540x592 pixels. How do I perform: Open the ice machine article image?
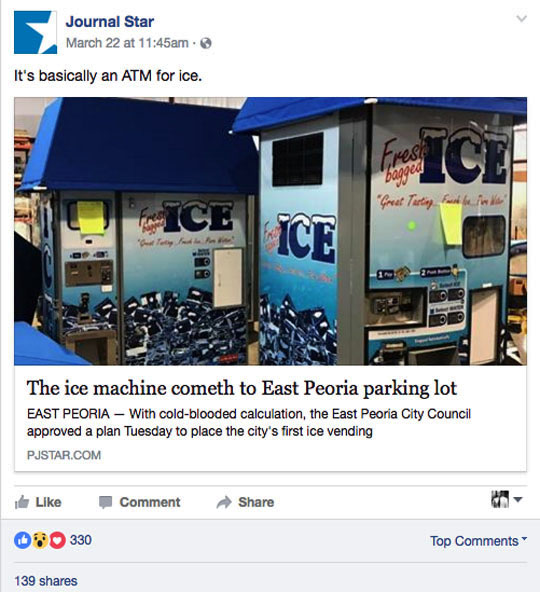click(270, 231)
